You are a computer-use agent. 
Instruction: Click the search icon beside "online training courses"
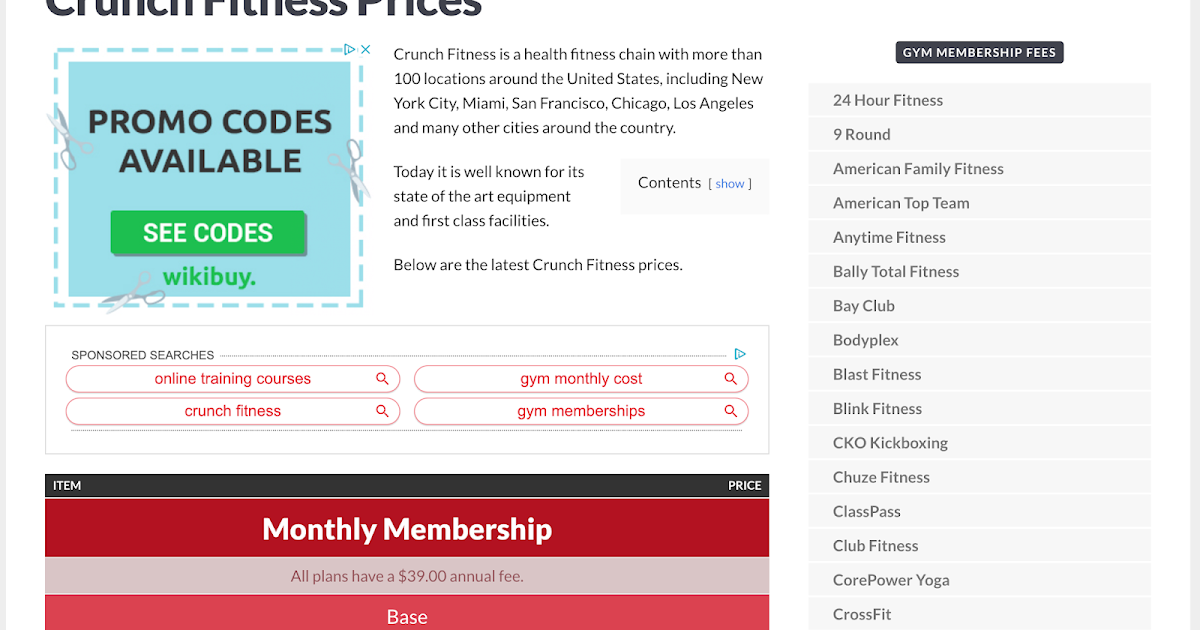382,379
